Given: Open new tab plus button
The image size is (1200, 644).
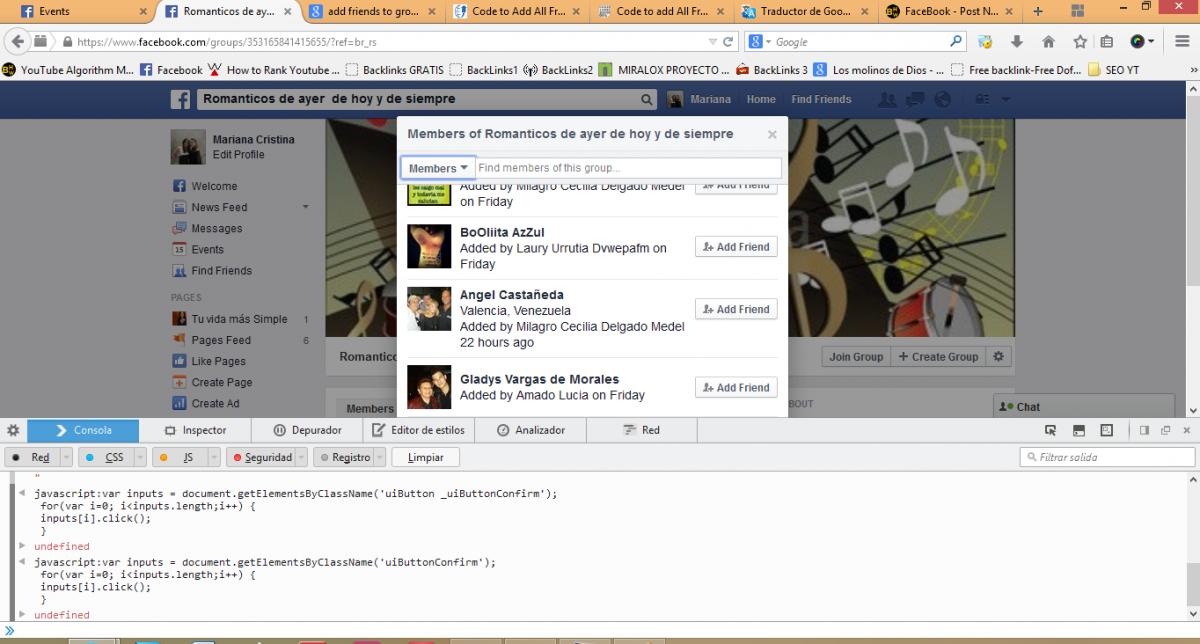Looking at the screenshot, I should 1038,12.
